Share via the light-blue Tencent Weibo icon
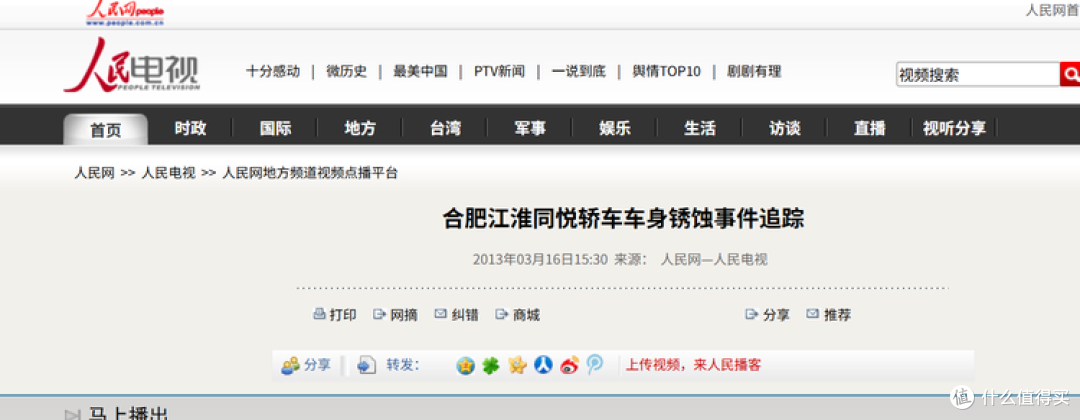 click(594, 366)
